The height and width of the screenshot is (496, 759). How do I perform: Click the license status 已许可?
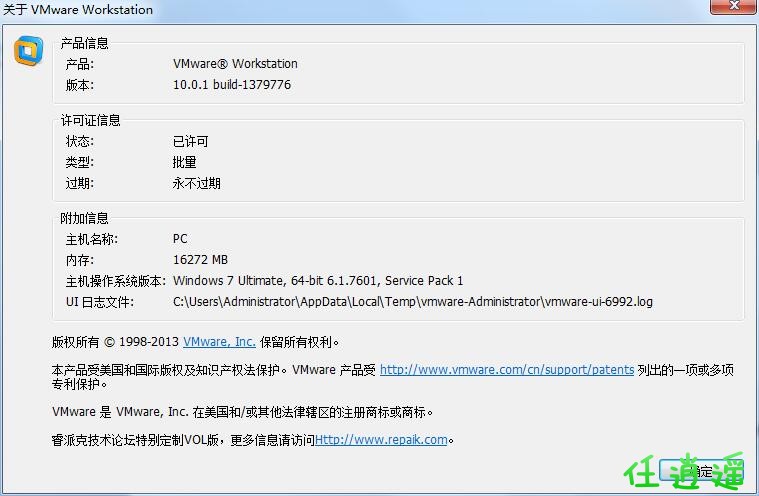(191, 141)
